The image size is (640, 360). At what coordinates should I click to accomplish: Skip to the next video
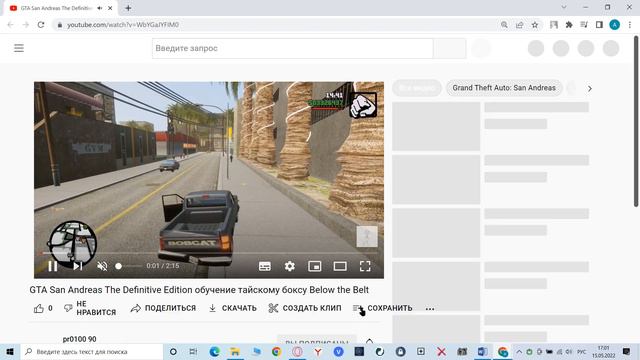point(78,266)
